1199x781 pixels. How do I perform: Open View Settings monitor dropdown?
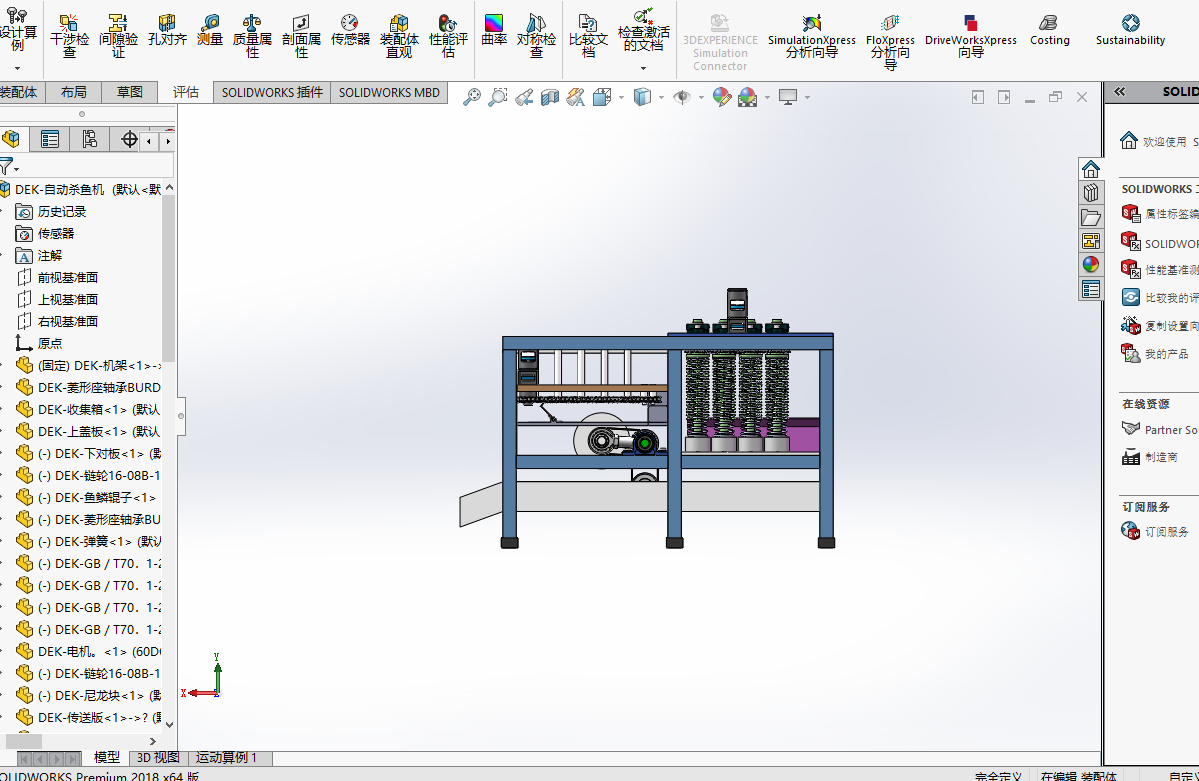(807, 98)
